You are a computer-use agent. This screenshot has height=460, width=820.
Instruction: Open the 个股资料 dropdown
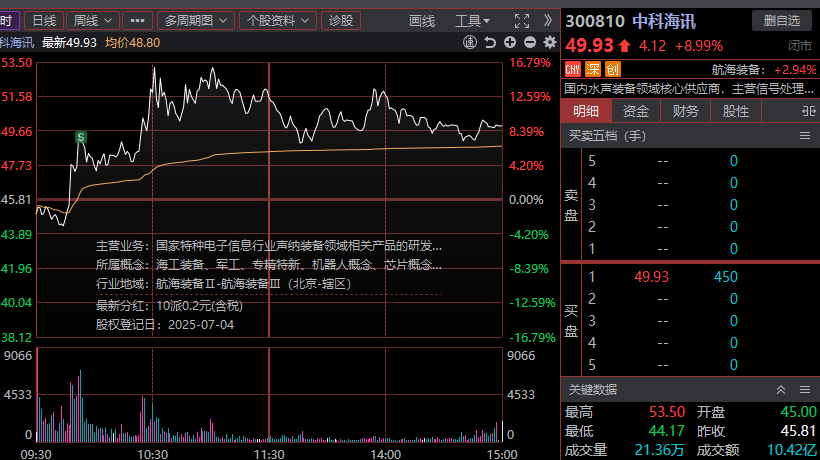tap(278, 21)
